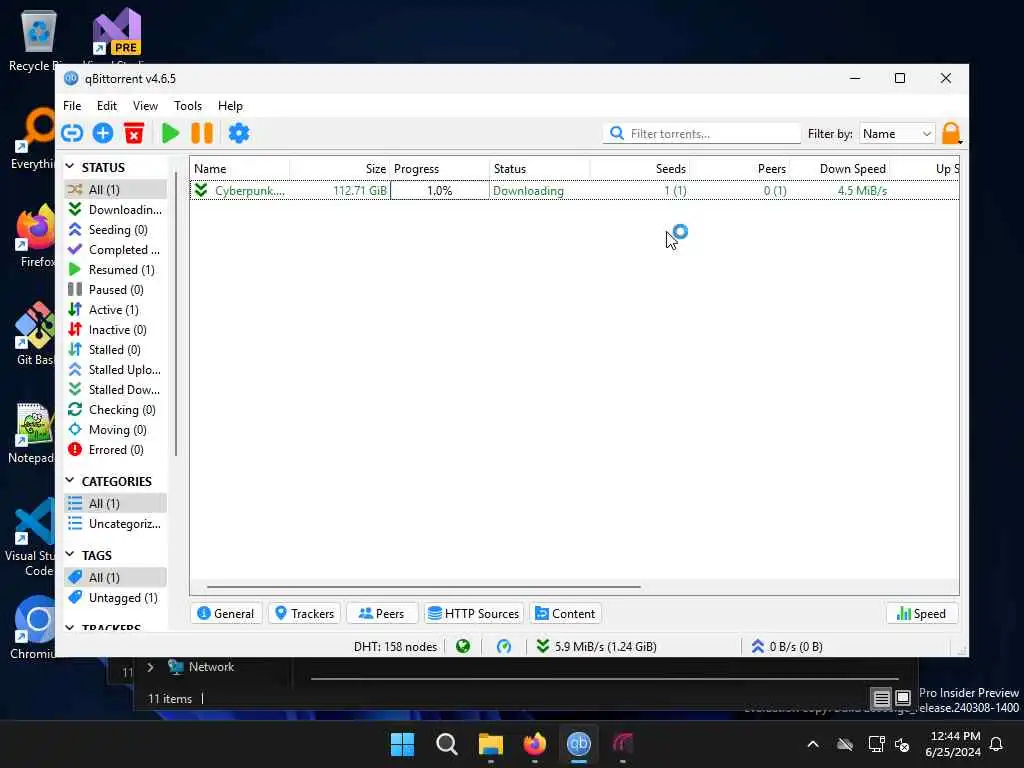This screenshot has width=1024, height=768.
Task: Collapse the TAGS section
Action: point(70,554)
